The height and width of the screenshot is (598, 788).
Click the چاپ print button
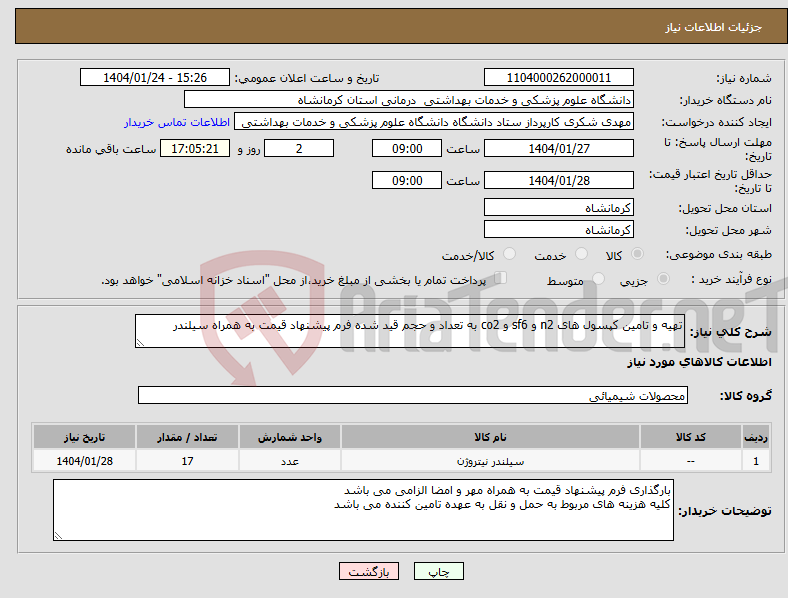pyautogui.click(x=439, y=571)
